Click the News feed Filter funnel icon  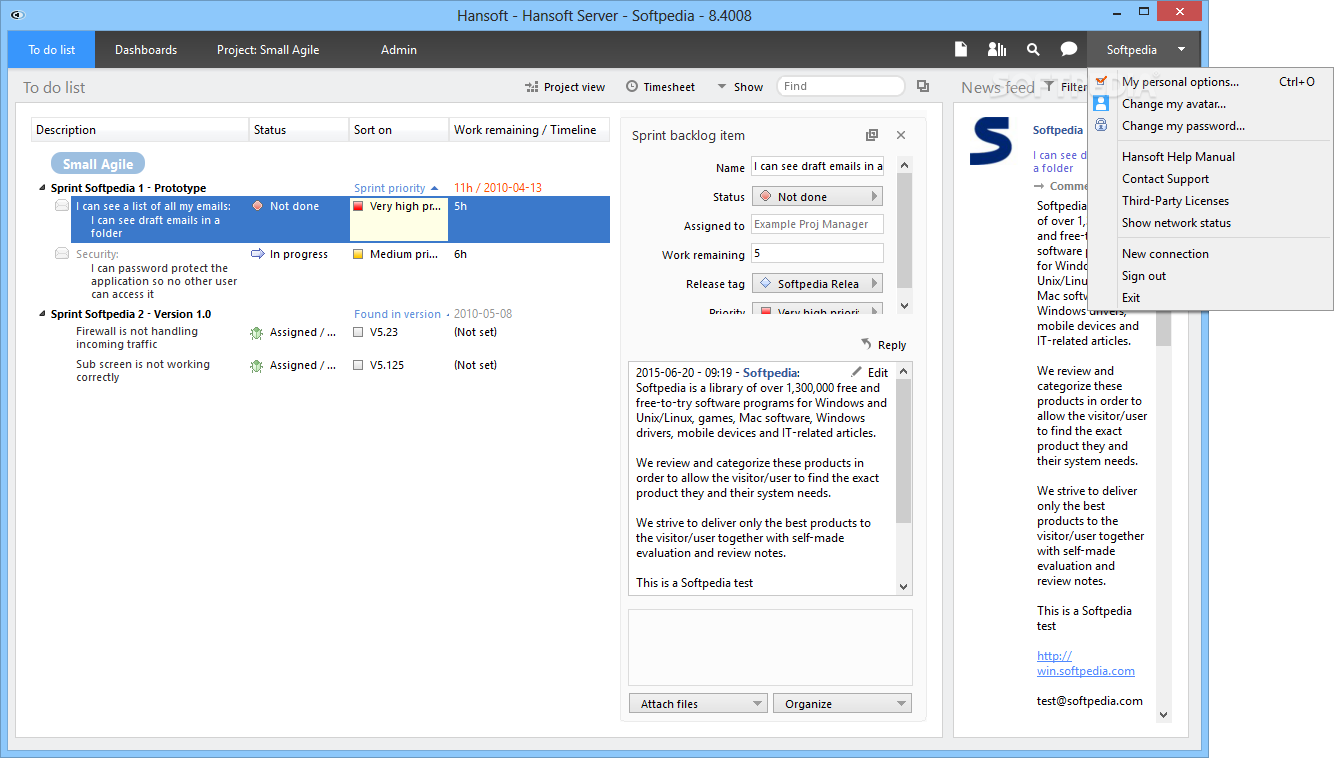click(1048, 87)
